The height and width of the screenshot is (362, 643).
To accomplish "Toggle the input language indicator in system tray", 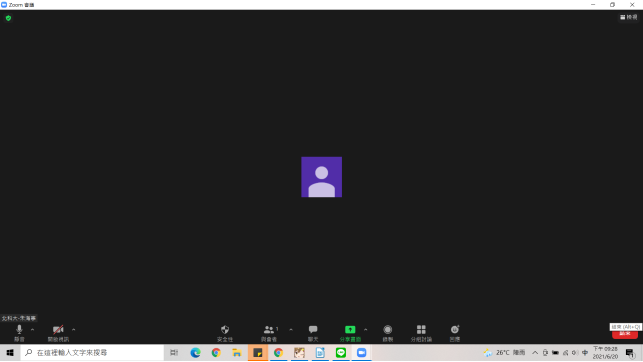I will [585, 353].
